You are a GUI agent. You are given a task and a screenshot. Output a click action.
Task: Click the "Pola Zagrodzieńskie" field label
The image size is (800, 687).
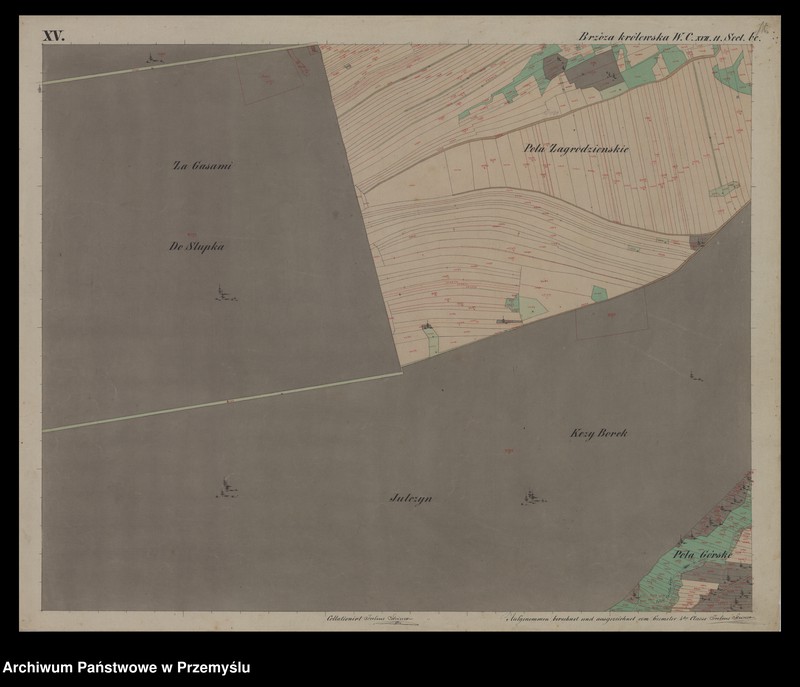point(577,147)
